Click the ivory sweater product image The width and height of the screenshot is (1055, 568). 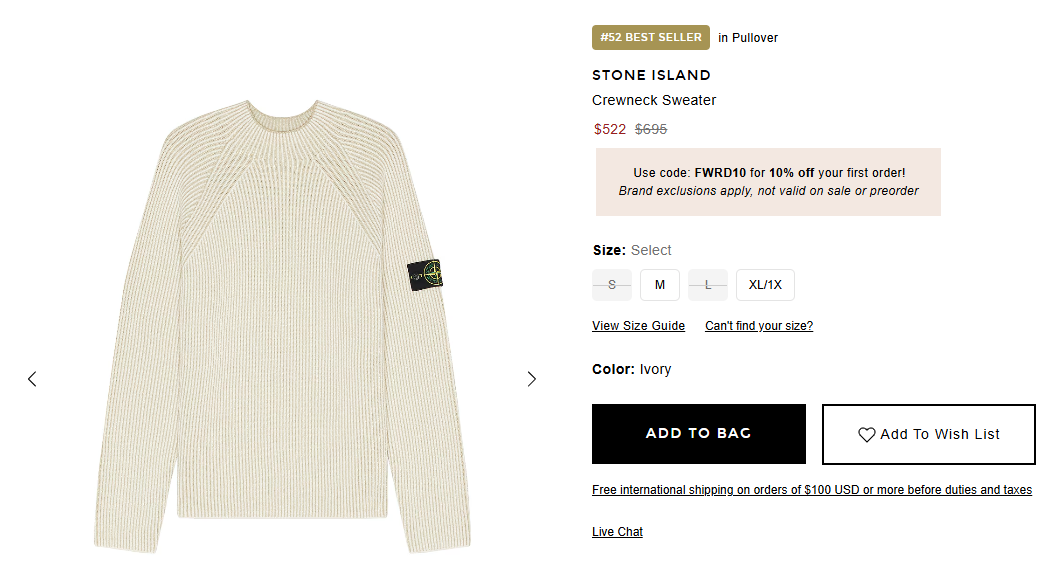pos(280,330)
